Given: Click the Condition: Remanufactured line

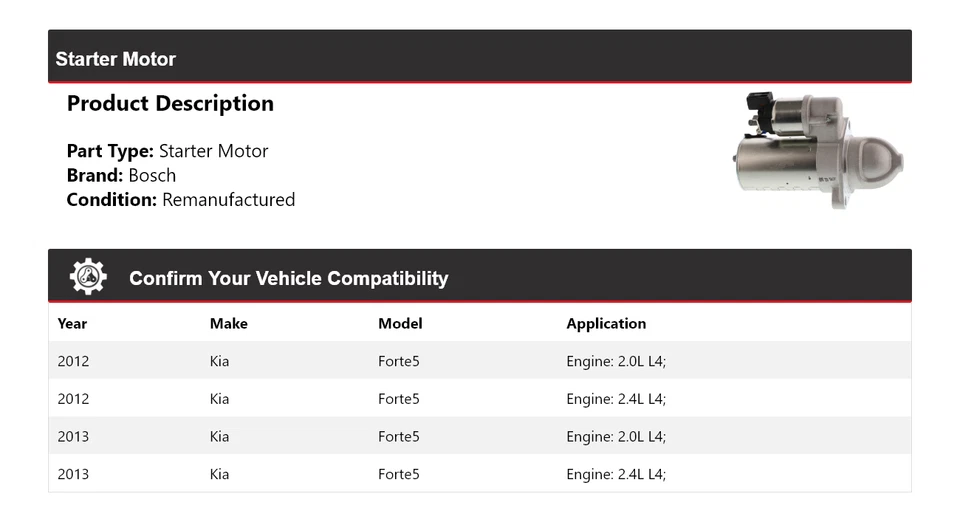Looking at the screenshot, I should point(180,199).
